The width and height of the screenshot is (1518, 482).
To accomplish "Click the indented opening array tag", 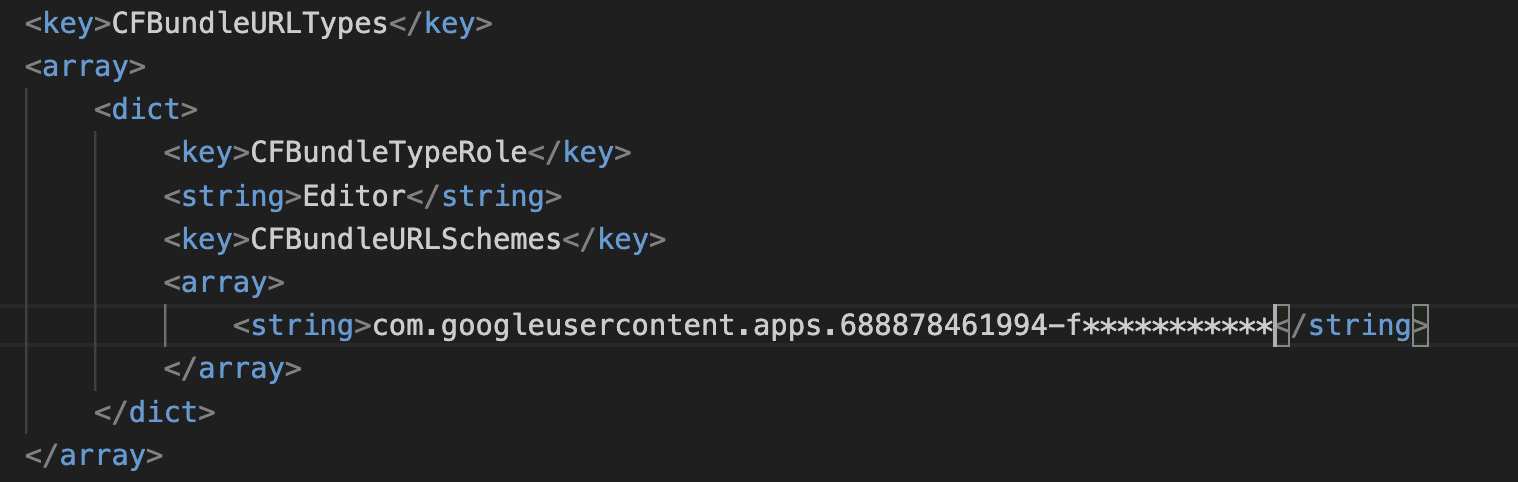I will (225, 282).
